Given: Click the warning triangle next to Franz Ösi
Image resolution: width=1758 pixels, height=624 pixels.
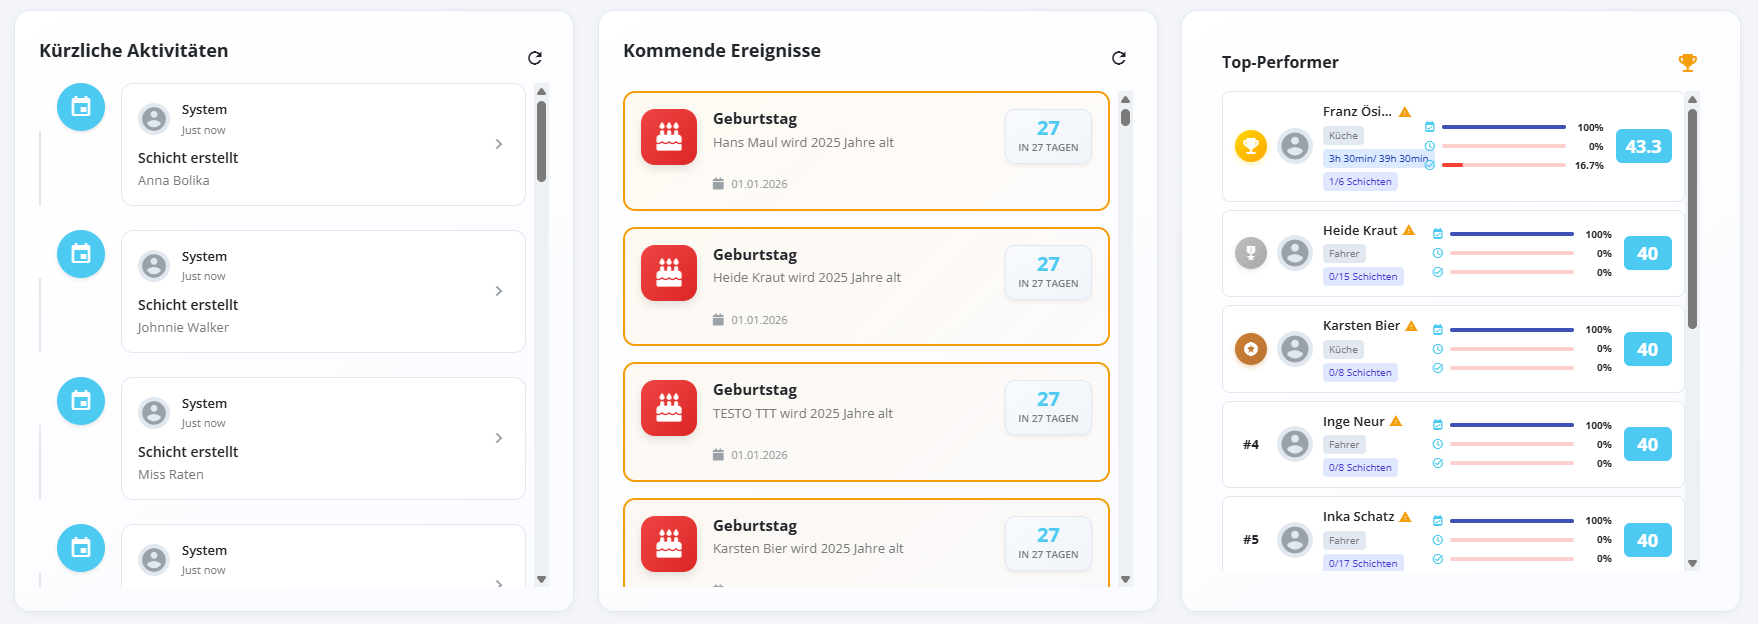Looking at the screenshot, I should pyautogui.click(x=1406, y=111).
